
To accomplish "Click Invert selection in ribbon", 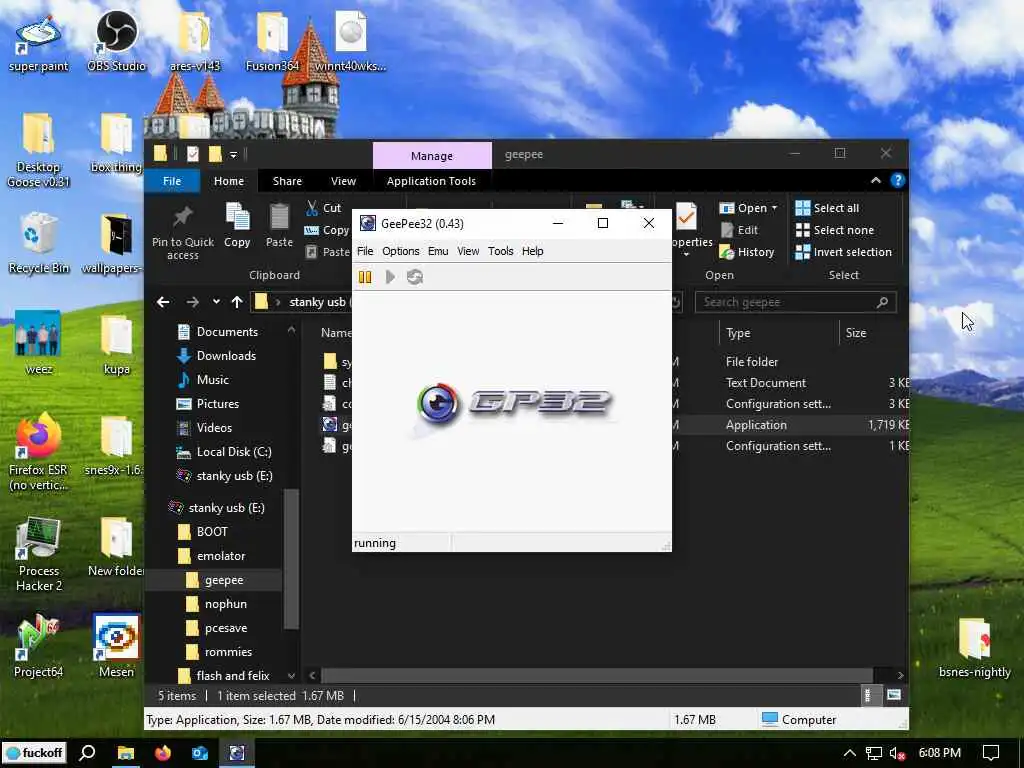I will coord(843,252).
